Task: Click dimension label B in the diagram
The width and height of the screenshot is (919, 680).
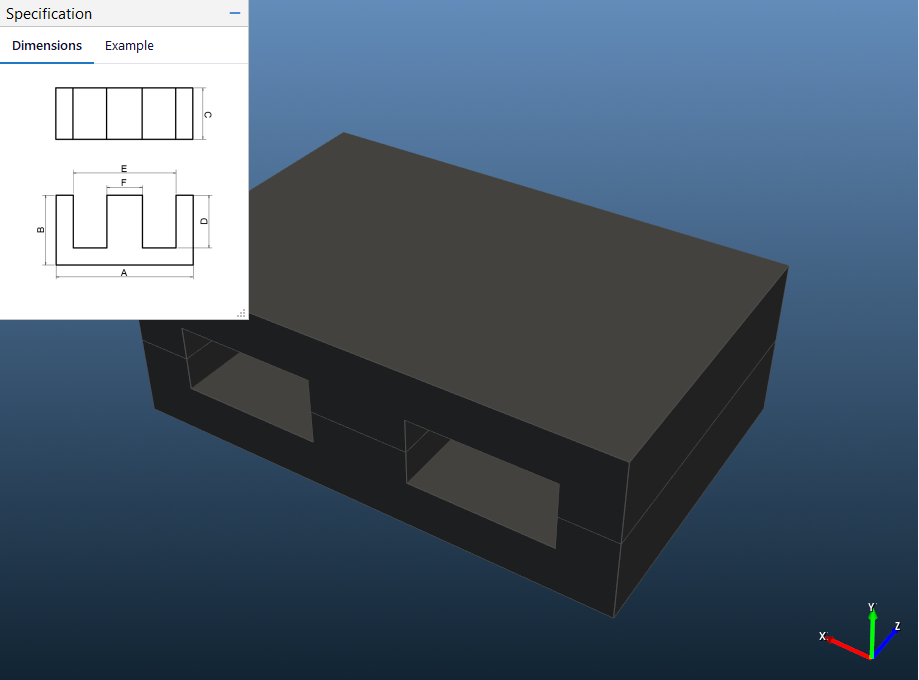Action: (x=40, y=229)
